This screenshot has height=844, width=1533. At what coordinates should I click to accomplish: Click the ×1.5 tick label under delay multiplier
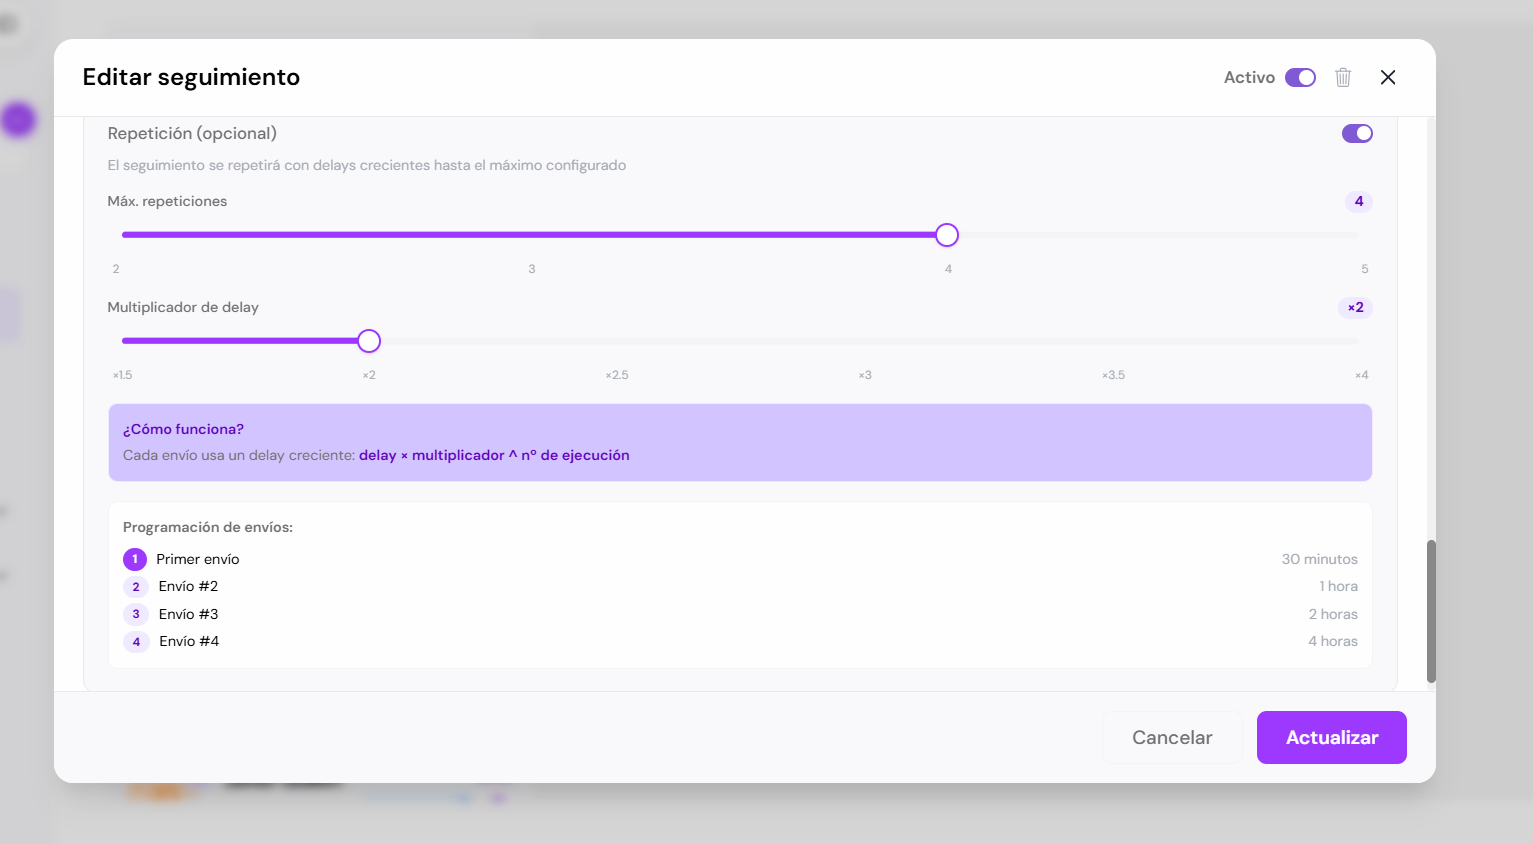(x=122, y=375)
